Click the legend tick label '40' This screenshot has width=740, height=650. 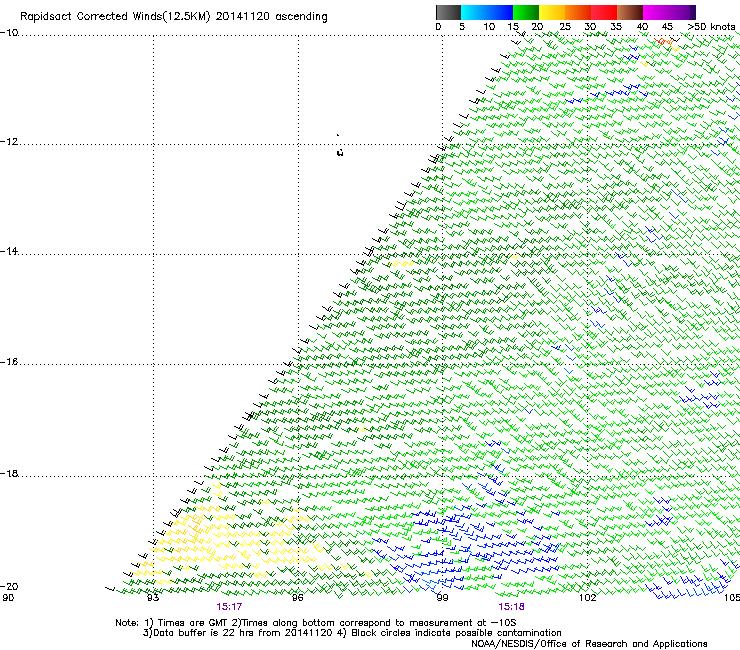point(642,27)
